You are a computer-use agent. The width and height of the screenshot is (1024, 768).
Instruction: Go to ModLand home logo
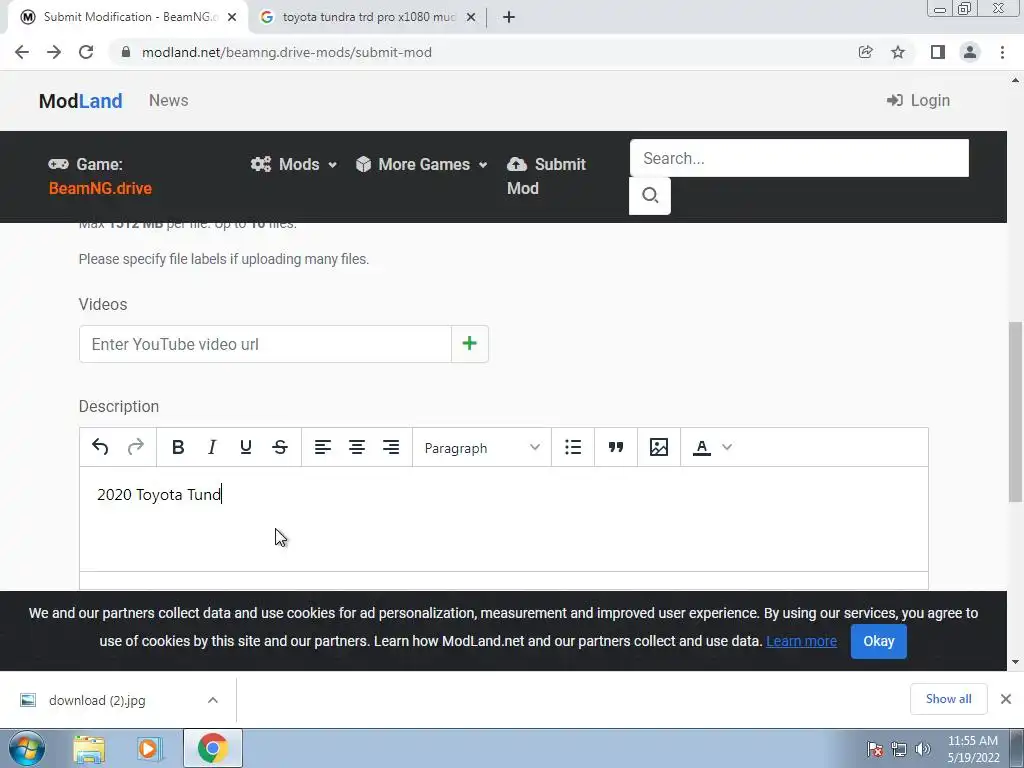[x=80, y=101]
